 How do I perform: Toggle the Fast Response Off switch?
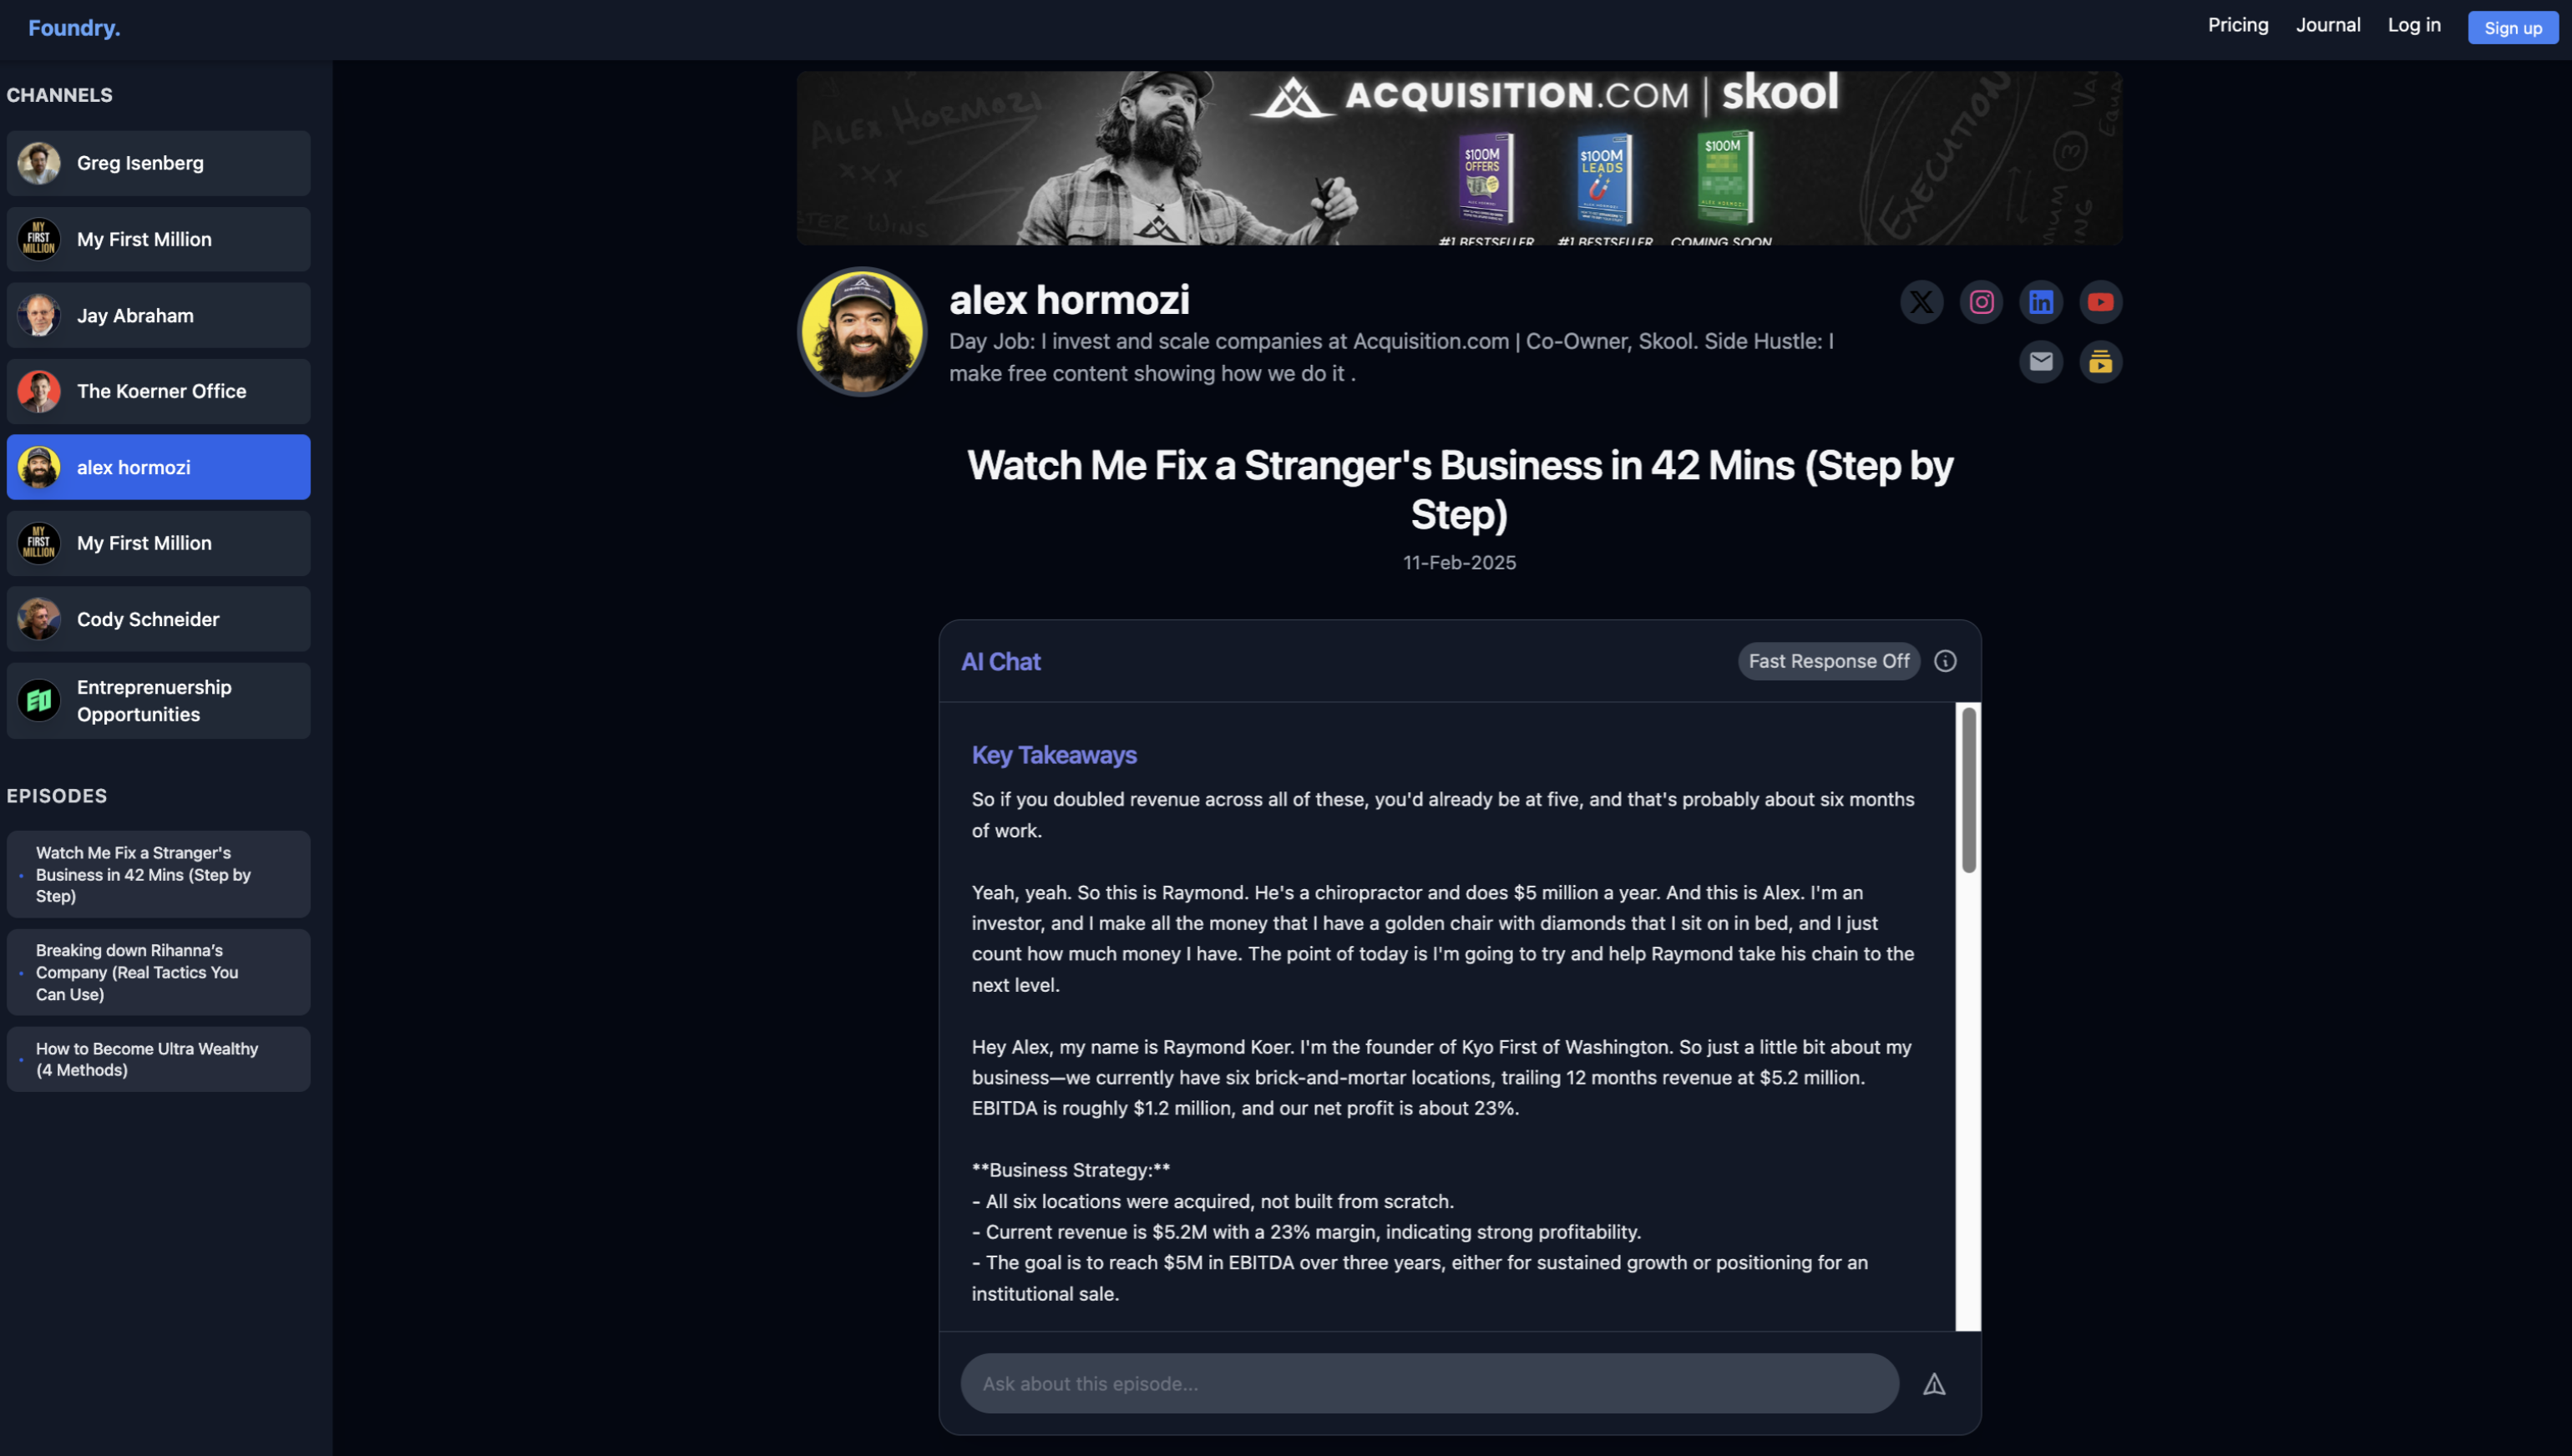pyautogui.click(x=1828, y=661)
